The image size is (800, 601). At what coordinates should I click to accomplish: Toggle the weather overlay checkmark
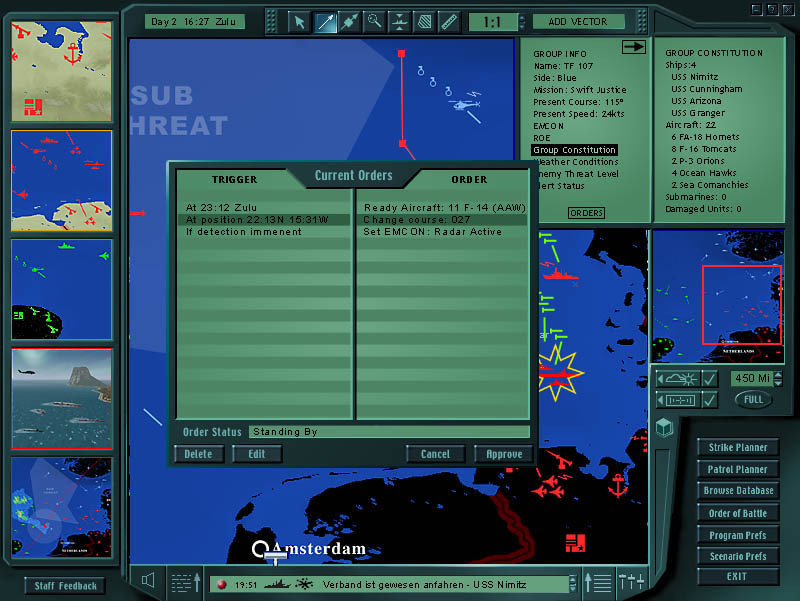[710, 379]
